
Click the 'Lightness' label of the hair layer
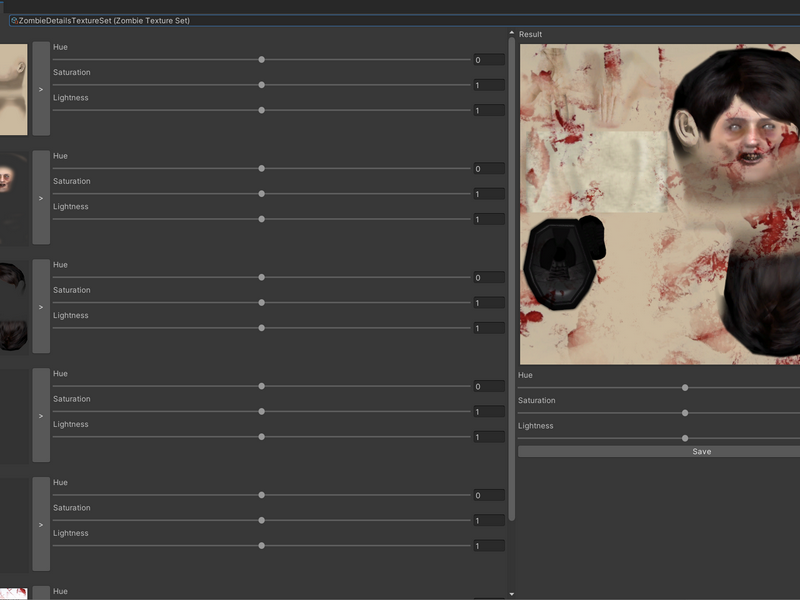pyautogui.click(x=71, y=315)
